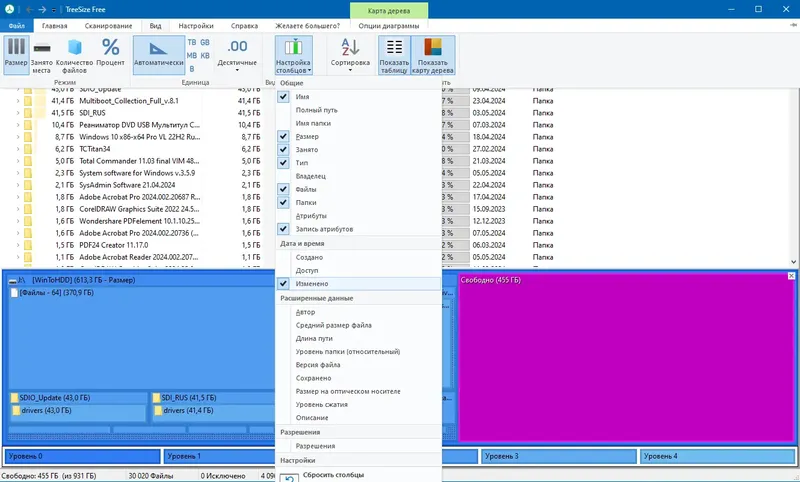Click the Уровень 3 legend swatch
This screenshot has width=800, height=482.
pos(559,456)
